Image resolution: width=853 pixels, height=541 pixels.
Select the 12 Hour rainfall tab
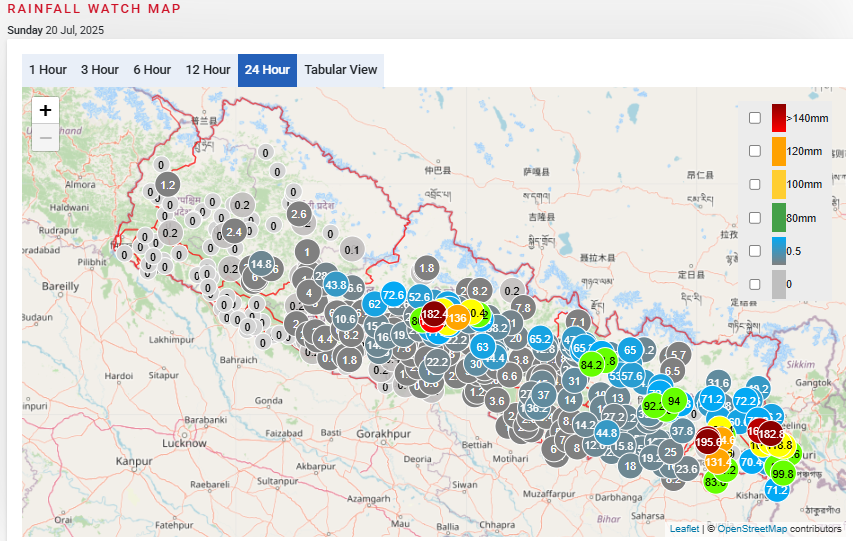[207, 70]
